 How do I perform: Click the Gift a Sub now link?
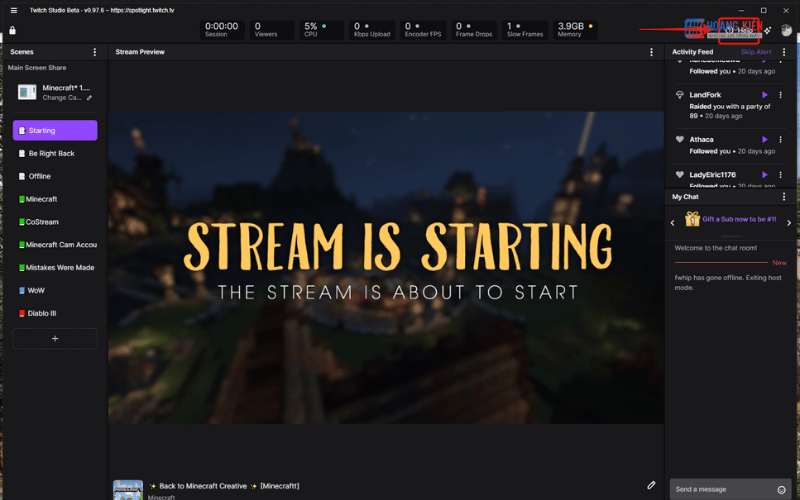click(x=739, y=219)
